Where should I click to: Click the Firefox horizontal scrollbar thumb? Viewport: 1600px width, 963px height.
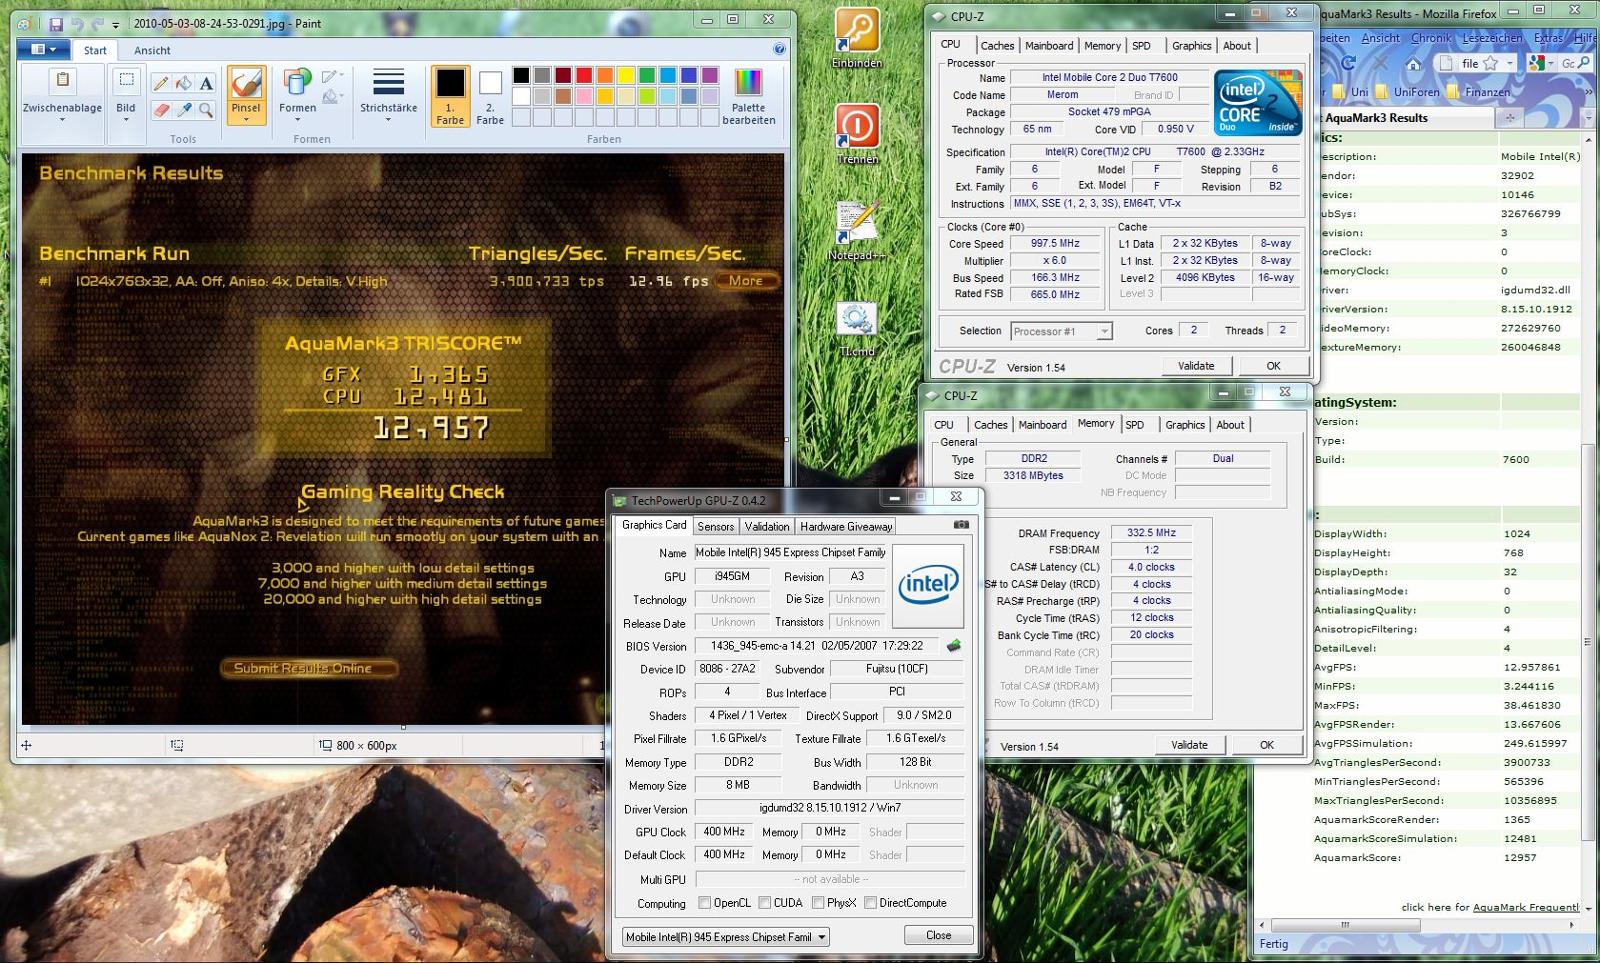pyautogui.click(x=1345, y=925)
